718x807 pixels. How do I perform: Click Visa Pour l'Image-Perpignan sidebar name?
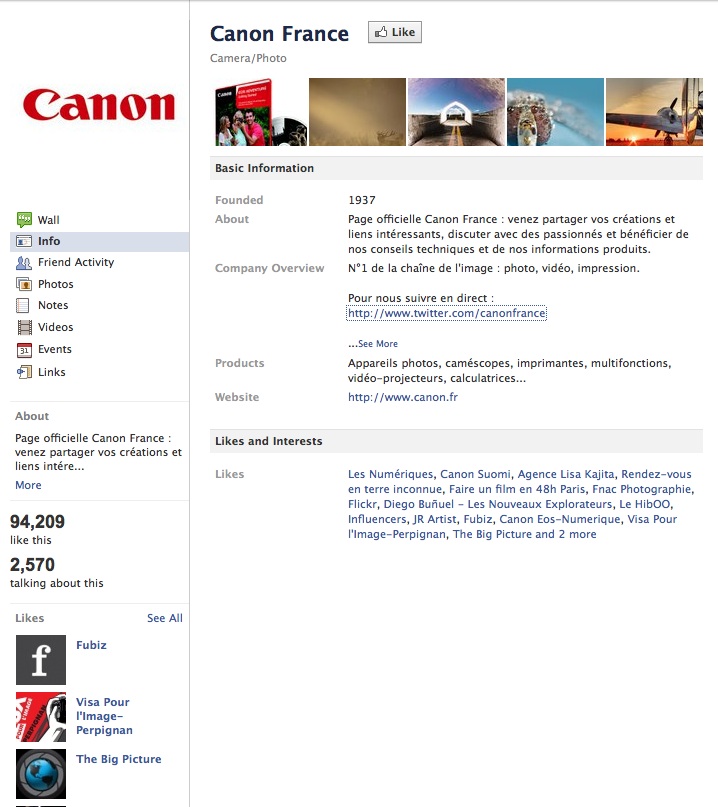coord(104,716)
